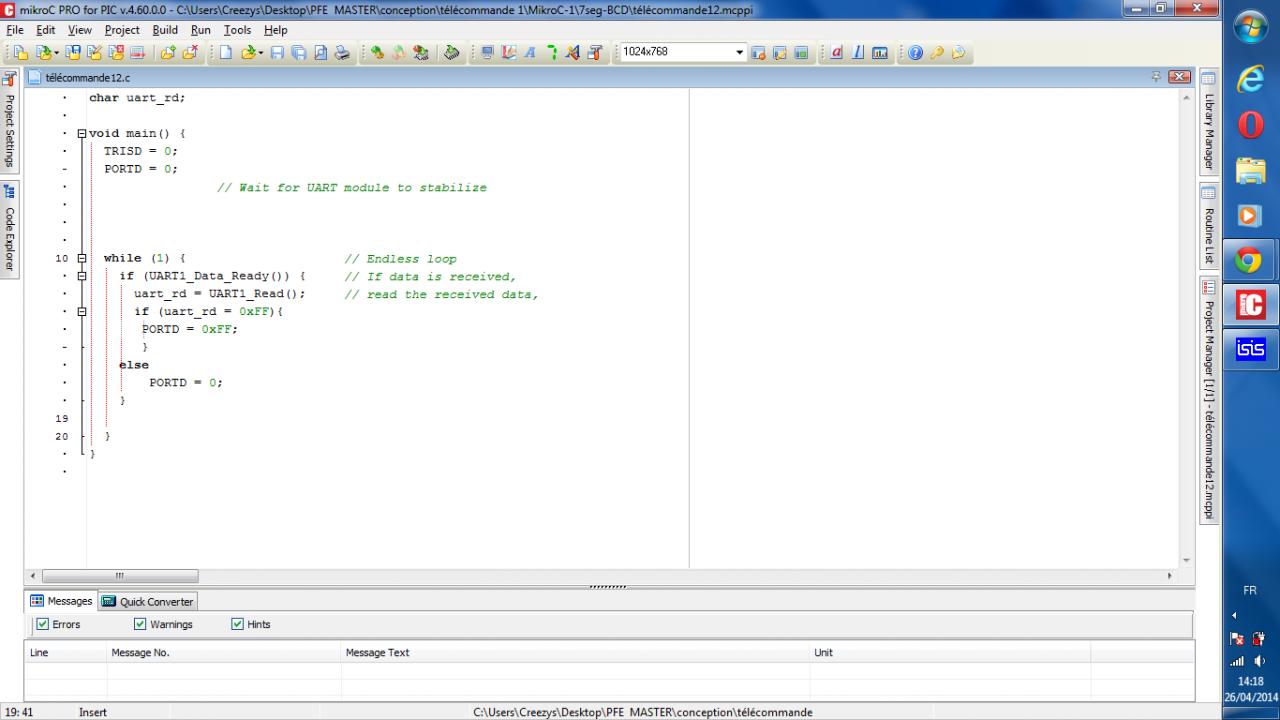Open Opera browser from the taskbar
Image resolution: width=1280 pixels, height=720 pixels.
click(x=1250, y=126)
